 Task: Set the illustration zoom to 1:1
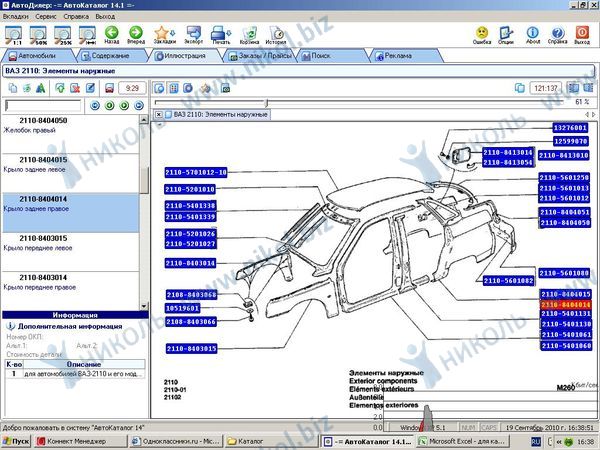[x=13, y=36]
